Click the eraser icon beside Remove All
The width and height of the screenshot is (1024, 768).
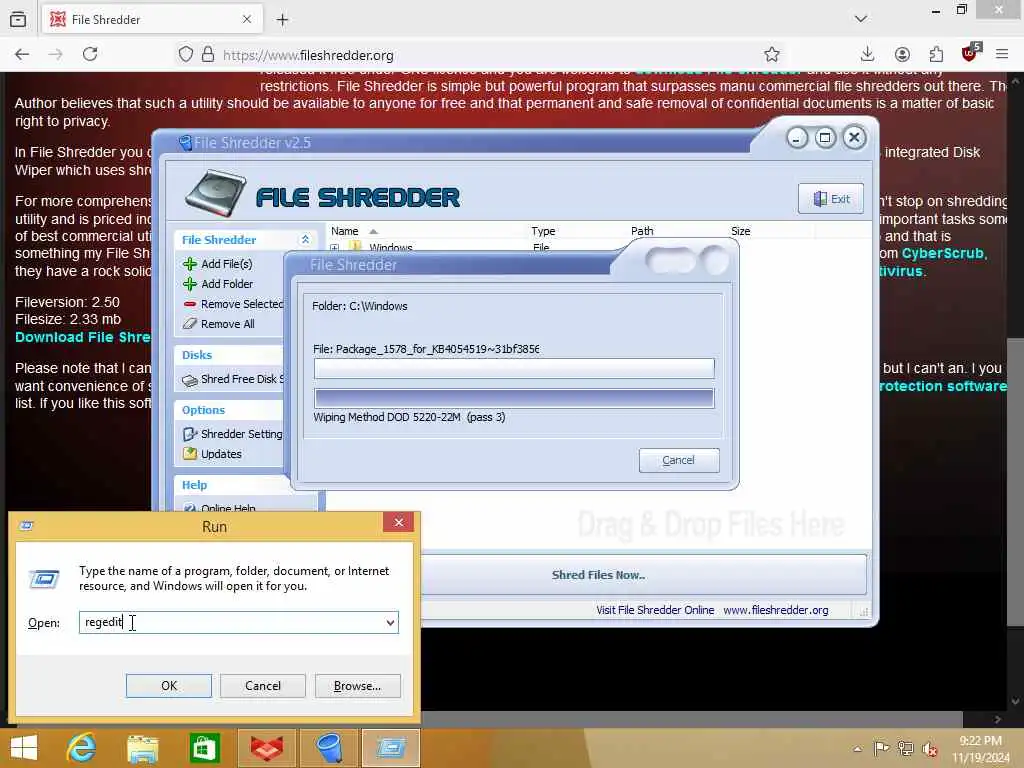tap(190, 324)
